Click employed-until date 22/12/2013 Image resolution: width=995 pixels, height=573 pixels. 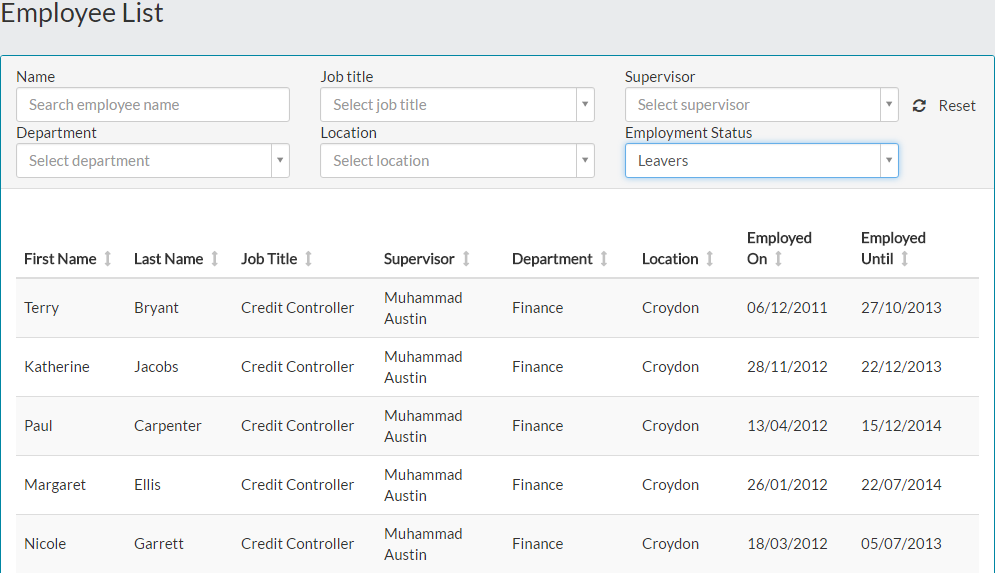click(x=901, y=367)
